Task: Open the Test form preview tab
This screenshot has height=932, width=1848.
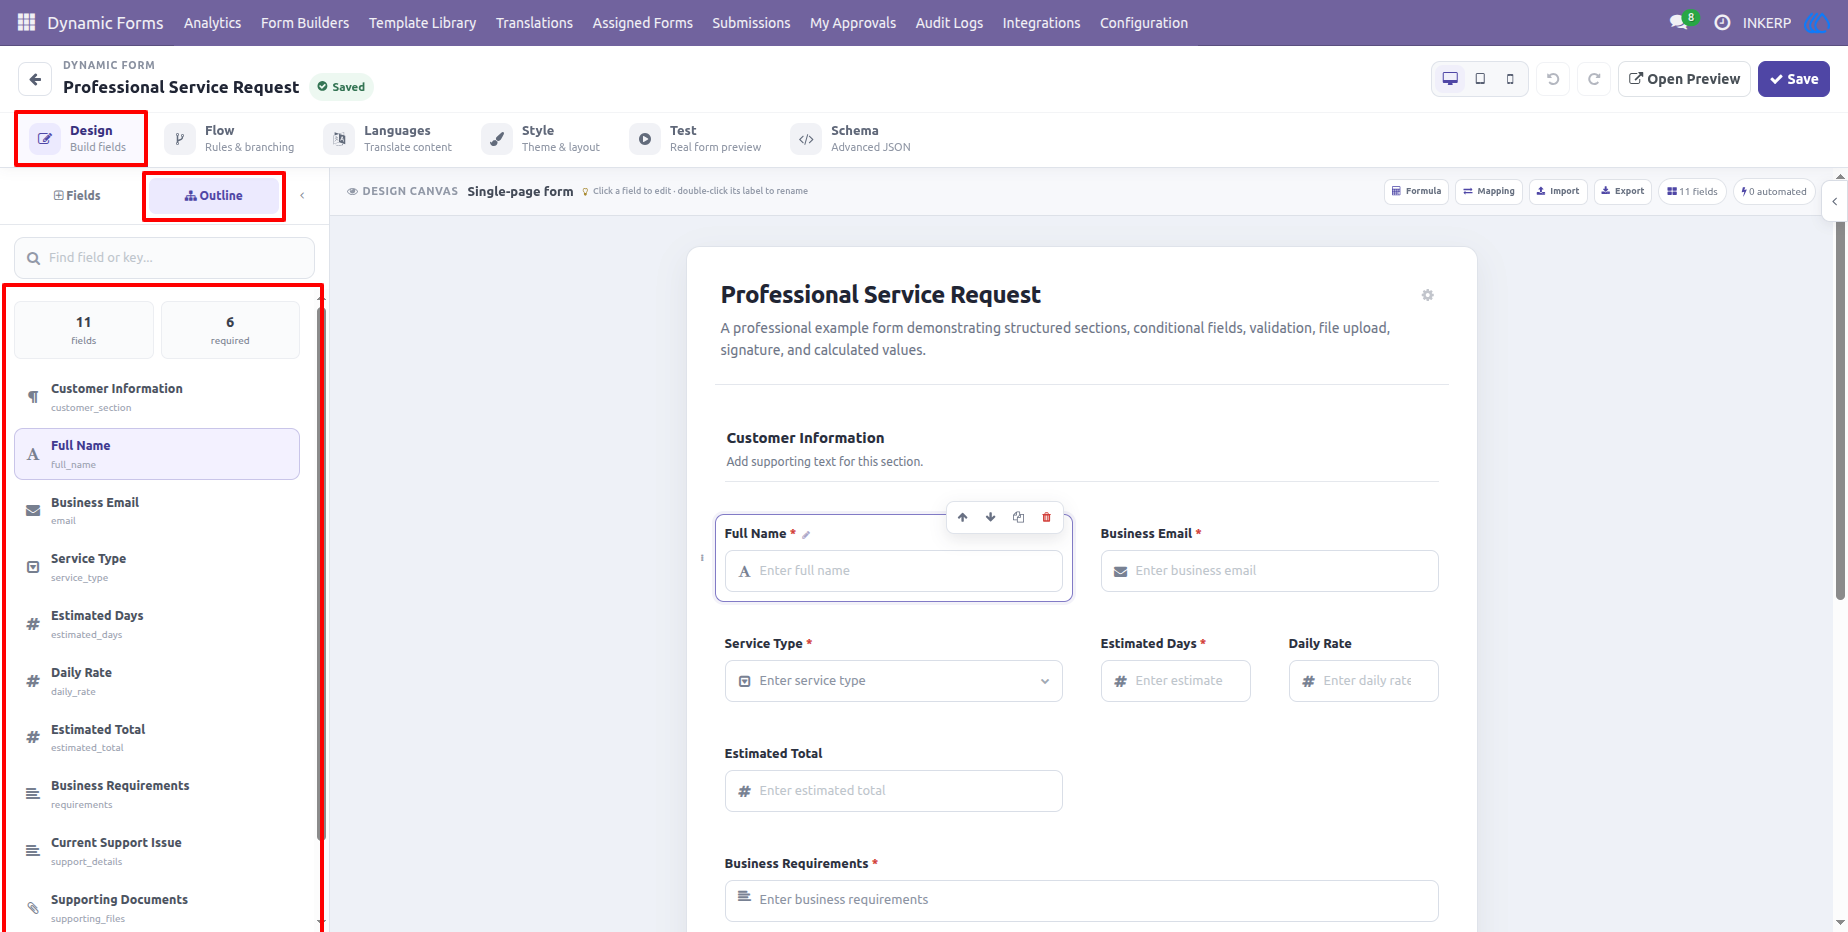Action: point(696,138)
